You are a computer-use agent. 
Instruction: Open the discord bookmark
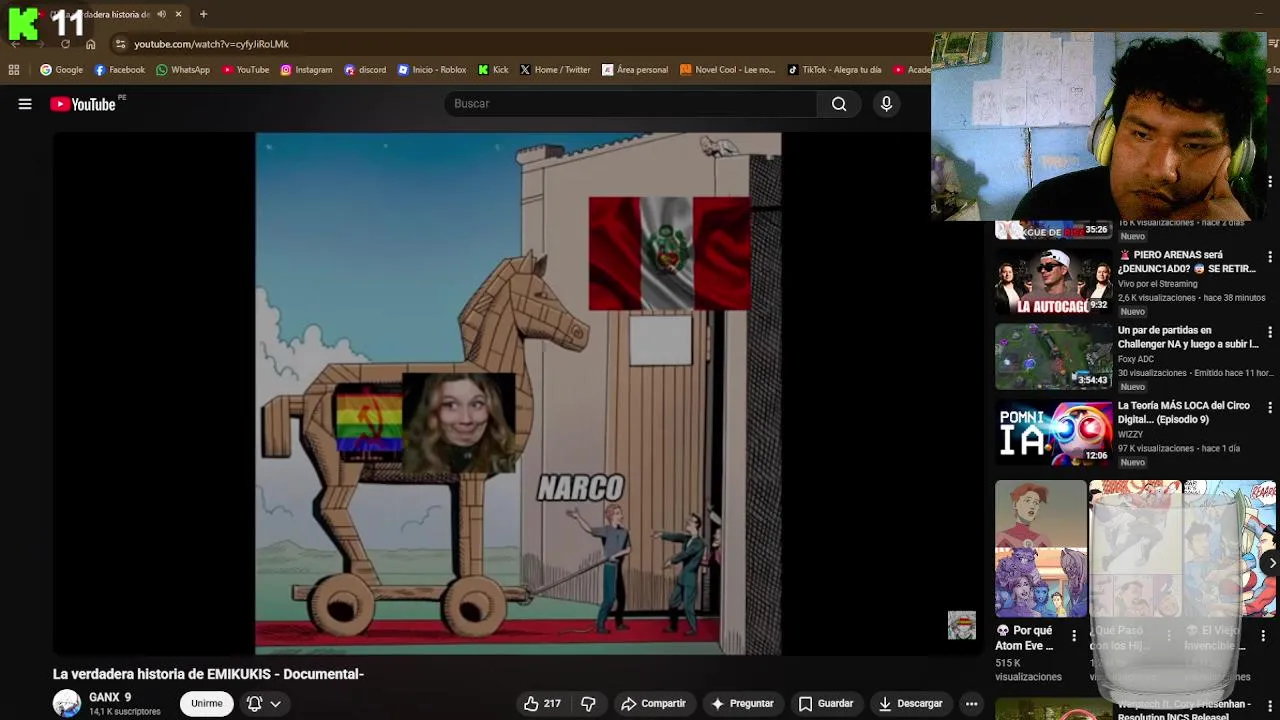pos(364,70)
